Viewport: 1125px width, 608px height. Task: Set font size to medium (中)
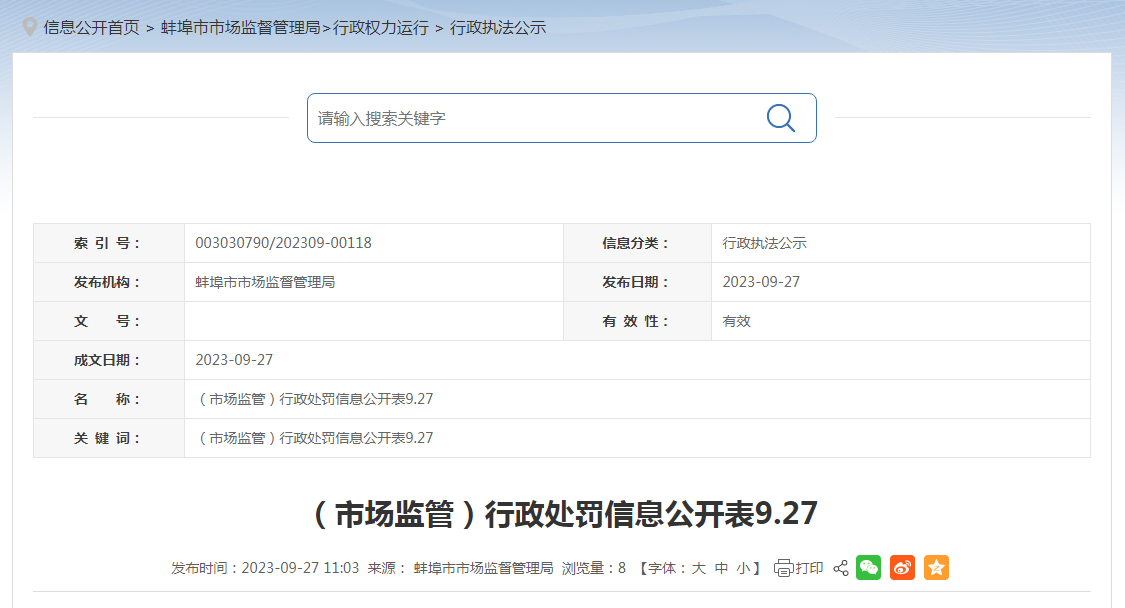point(721,568)
